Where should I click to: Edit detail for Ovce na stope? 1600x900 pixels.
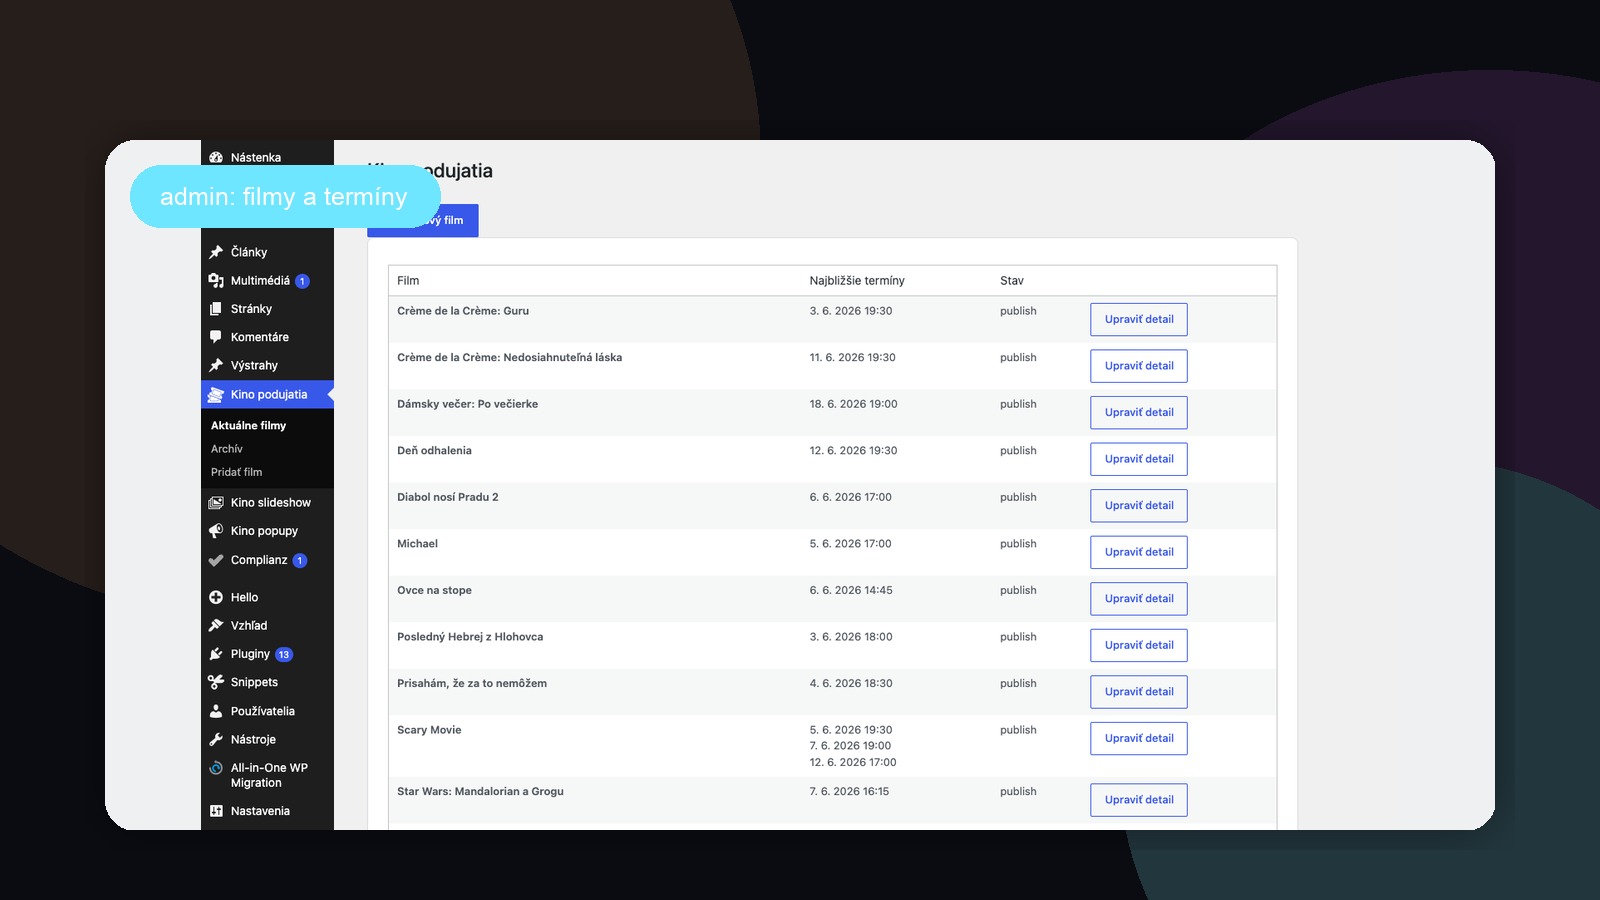coord(1139,599)
